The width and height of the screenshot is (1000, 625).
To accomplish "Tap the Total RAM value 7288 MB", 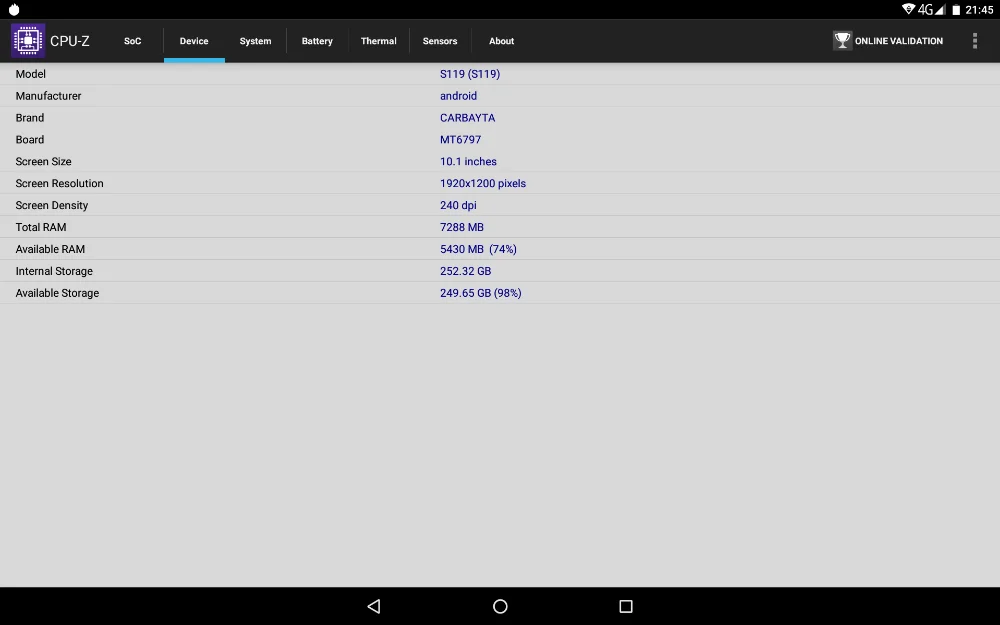I will coord(462,227).
